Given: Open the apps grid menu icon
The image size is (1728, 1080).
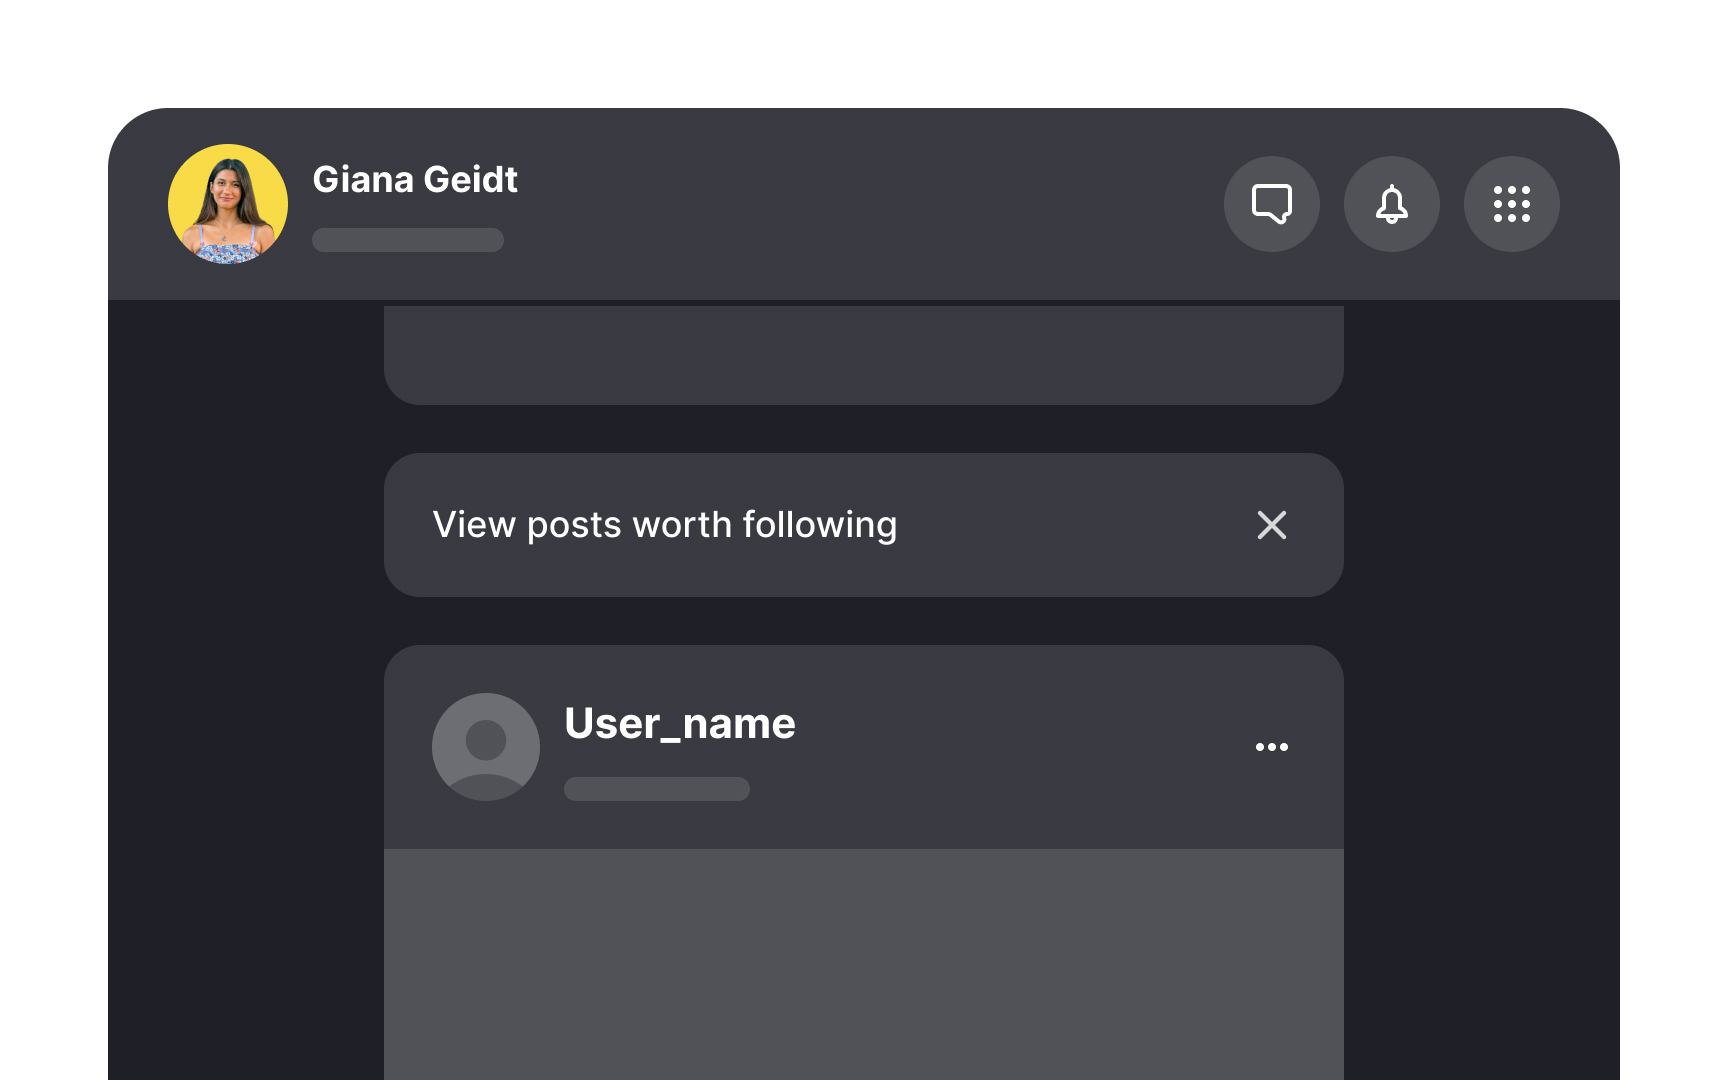Looking at the screenshot, I should (1511, 204).
